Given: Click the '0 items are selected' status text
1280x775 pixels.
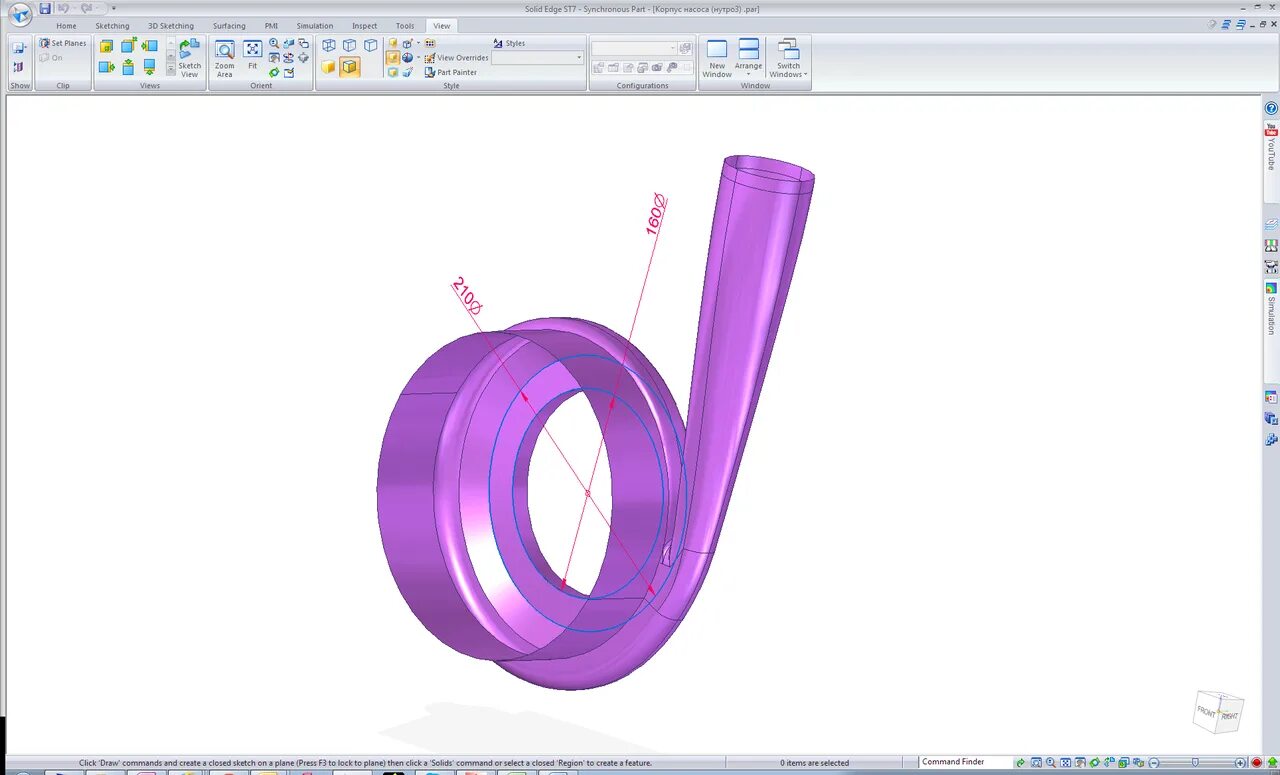Looking at the screenshot, I should point(814,763).
